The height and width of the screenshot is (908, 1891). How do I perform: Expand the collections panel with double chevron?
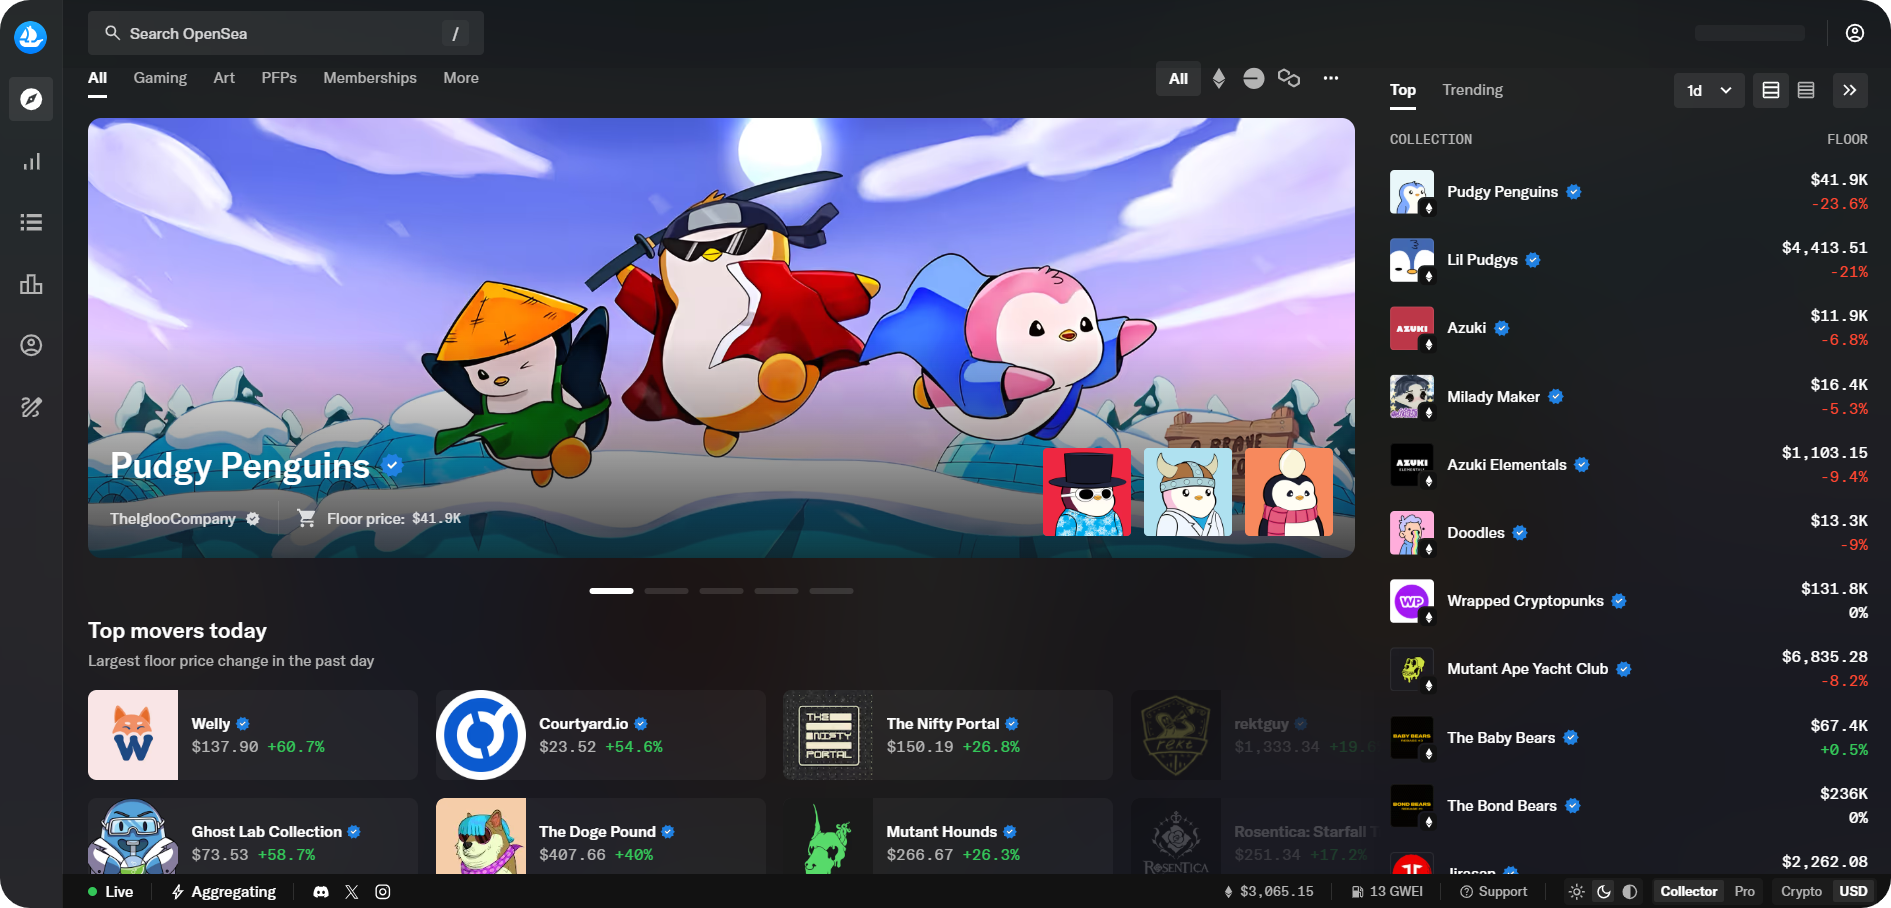1849,90
